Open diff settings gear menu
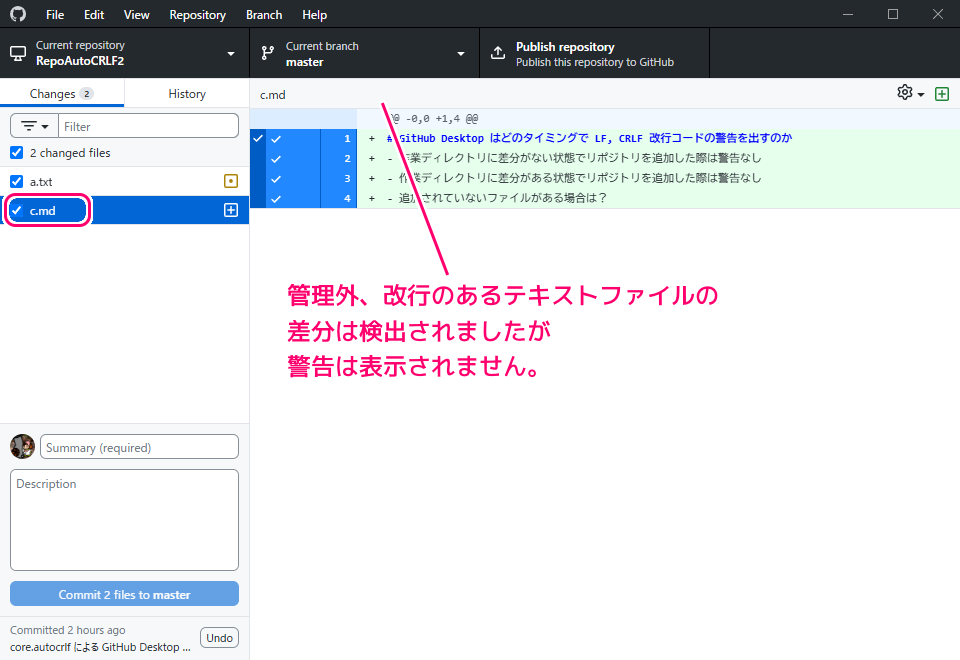Image resolution: width=960 pixels, height=660 pixels. pyautogui.click(x=910, y=93)
